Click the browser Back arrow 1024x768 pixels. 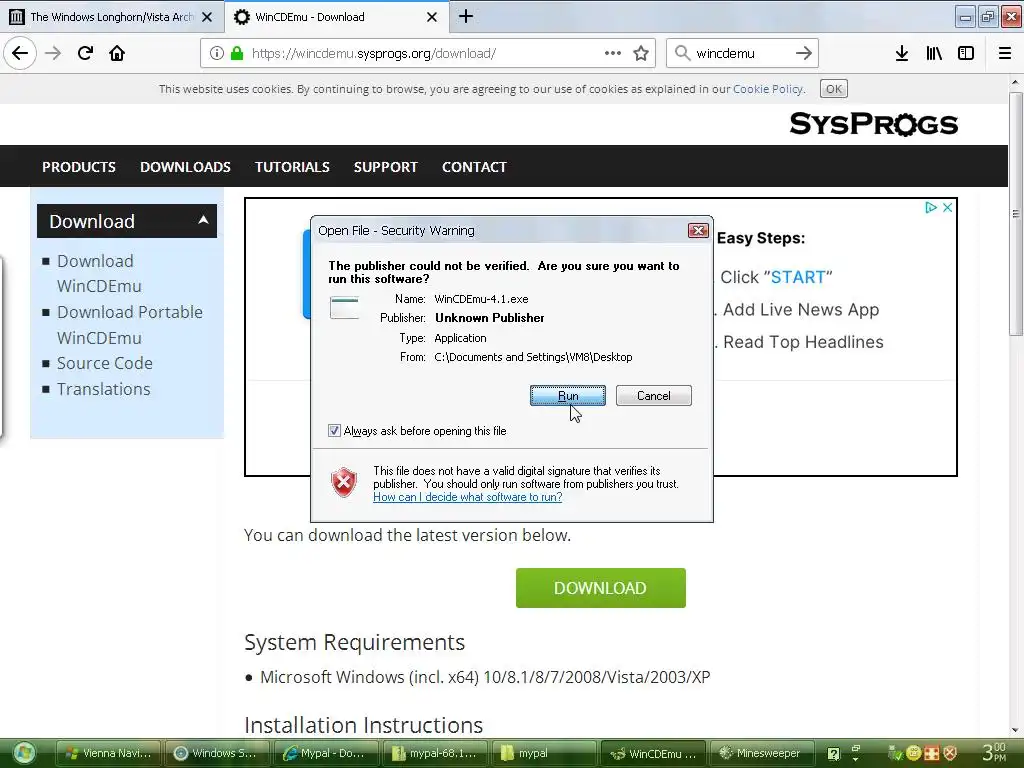pyautogui.click(x=20, y=53)
